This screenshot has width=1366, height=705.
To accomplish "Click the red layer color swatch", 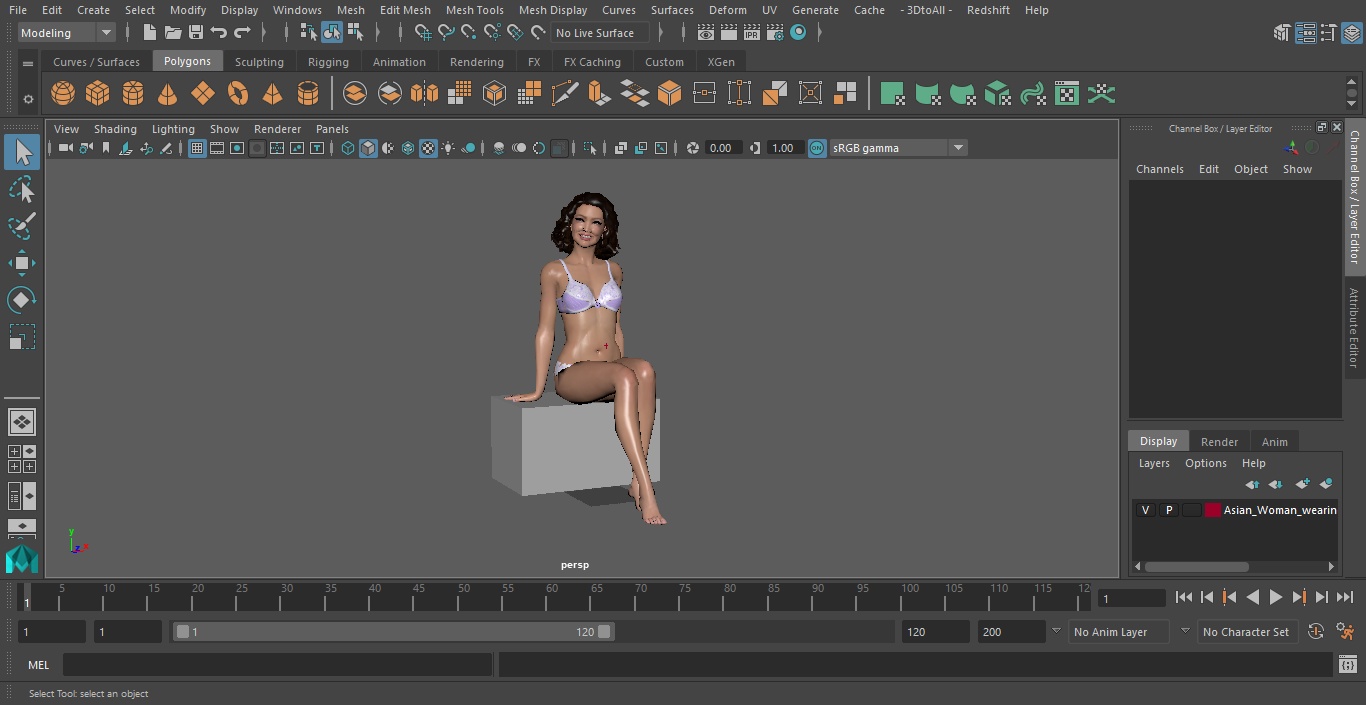I will tap(1213, 510).
